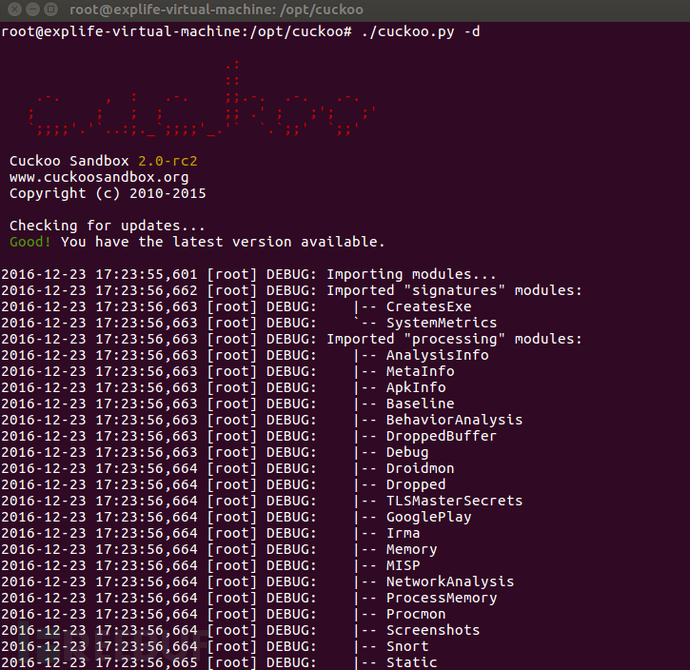Screen dimensions: 690x670
Task: Click the timestamp '2016-12-23 17:23:56,665'
Action: tap(99, 663)
